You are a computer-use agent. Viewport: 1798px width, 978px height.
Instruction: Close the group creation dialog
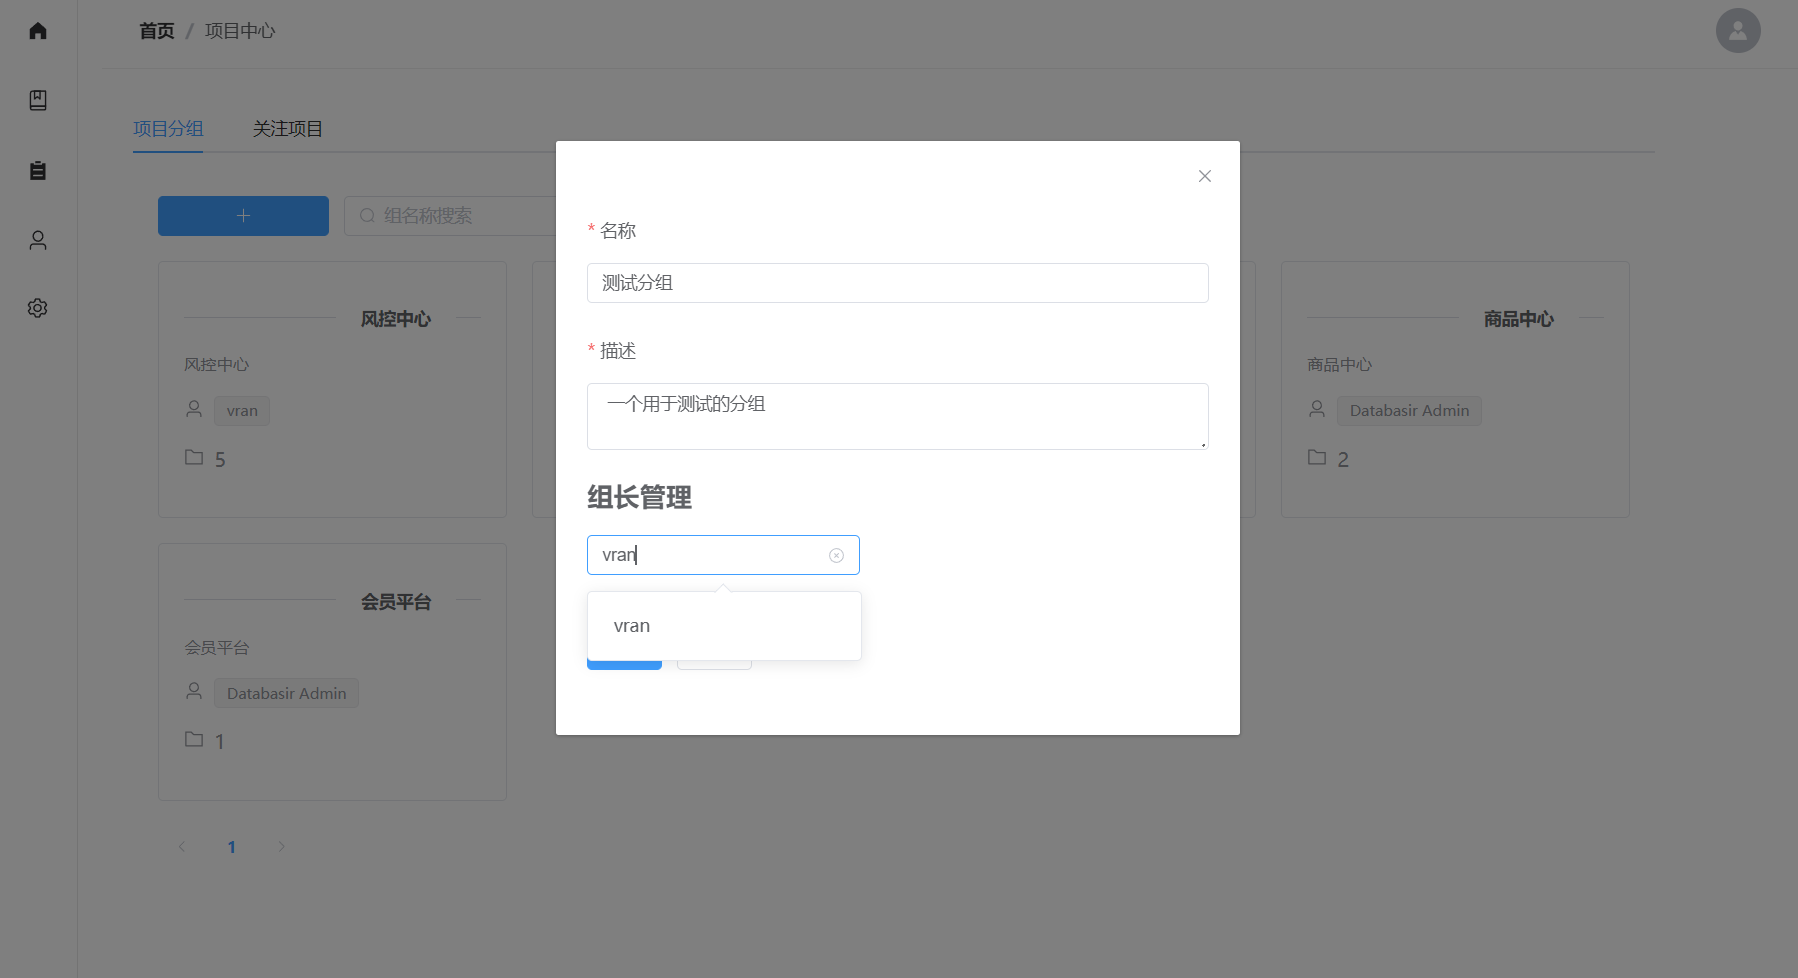[x=1204, y=176]
